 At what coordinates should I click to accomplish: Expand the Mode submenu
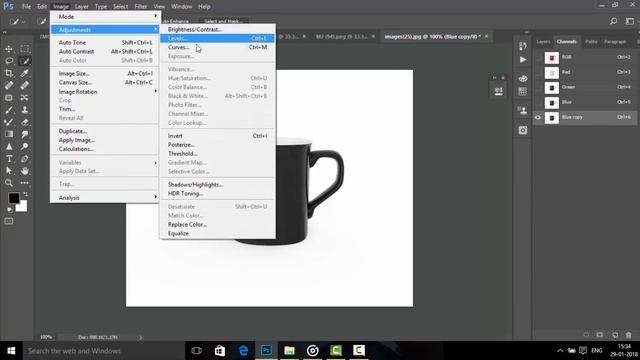(x=104, y=17)
